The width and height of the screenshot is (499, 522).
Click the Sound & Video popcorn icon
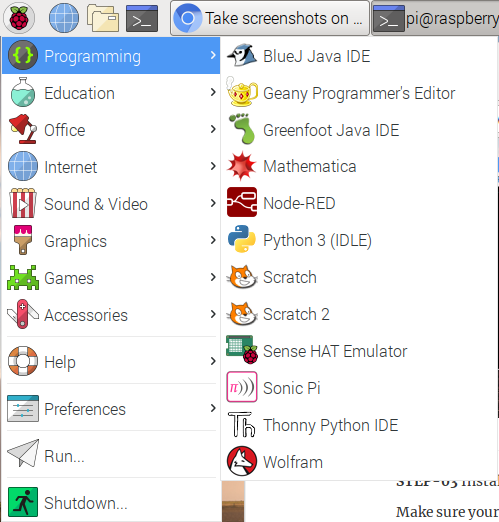coord(23,203)
